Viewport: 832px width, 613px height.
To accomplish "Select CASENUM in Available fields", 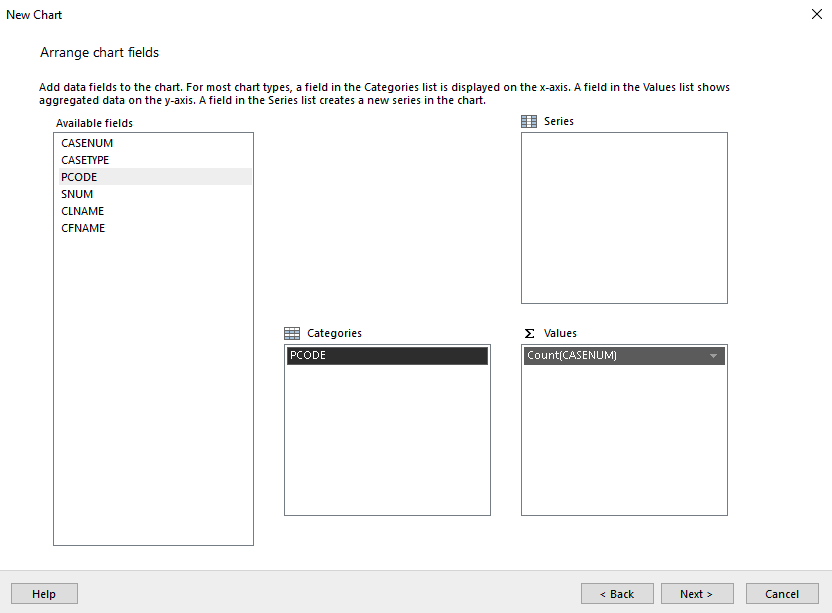I will (x=87, y=143).
